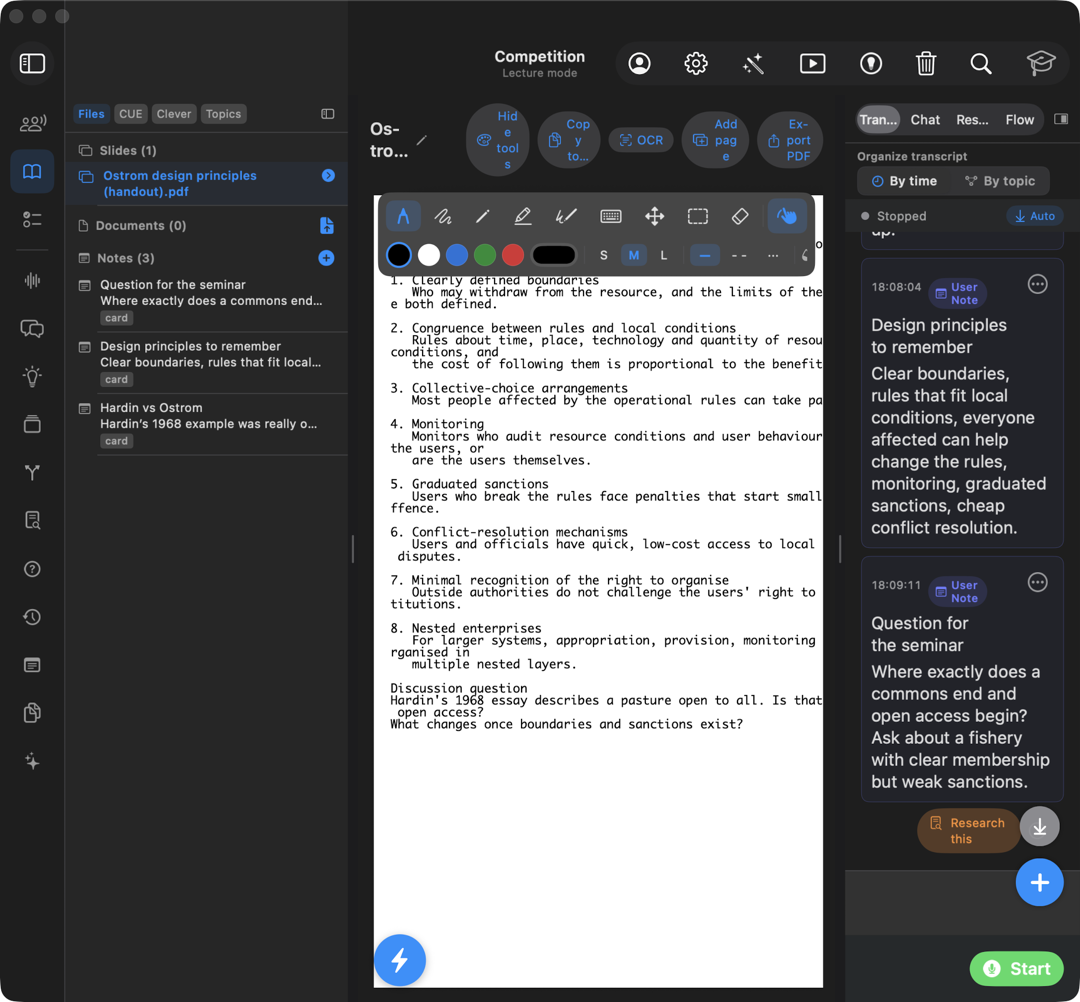
Task: Open the speaking people sidebar icon
Action: pos(32,123)
